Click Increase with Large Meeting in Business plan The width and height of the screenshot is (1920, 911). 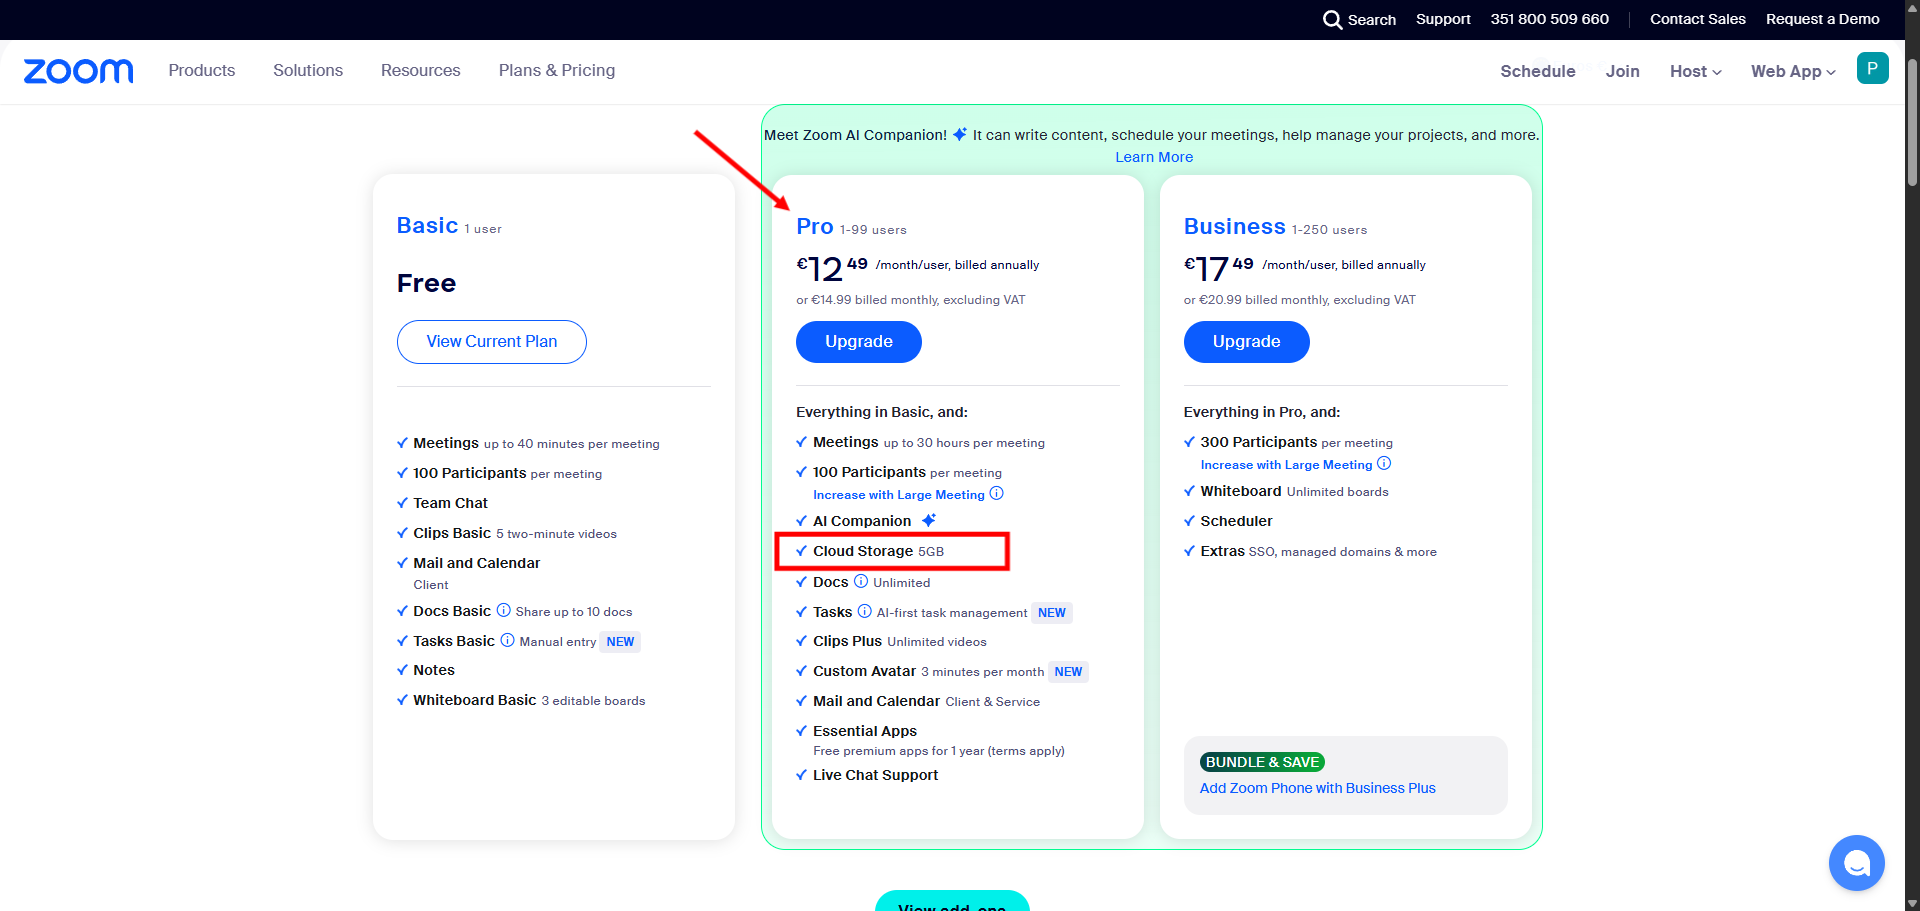coord(1286,465)
